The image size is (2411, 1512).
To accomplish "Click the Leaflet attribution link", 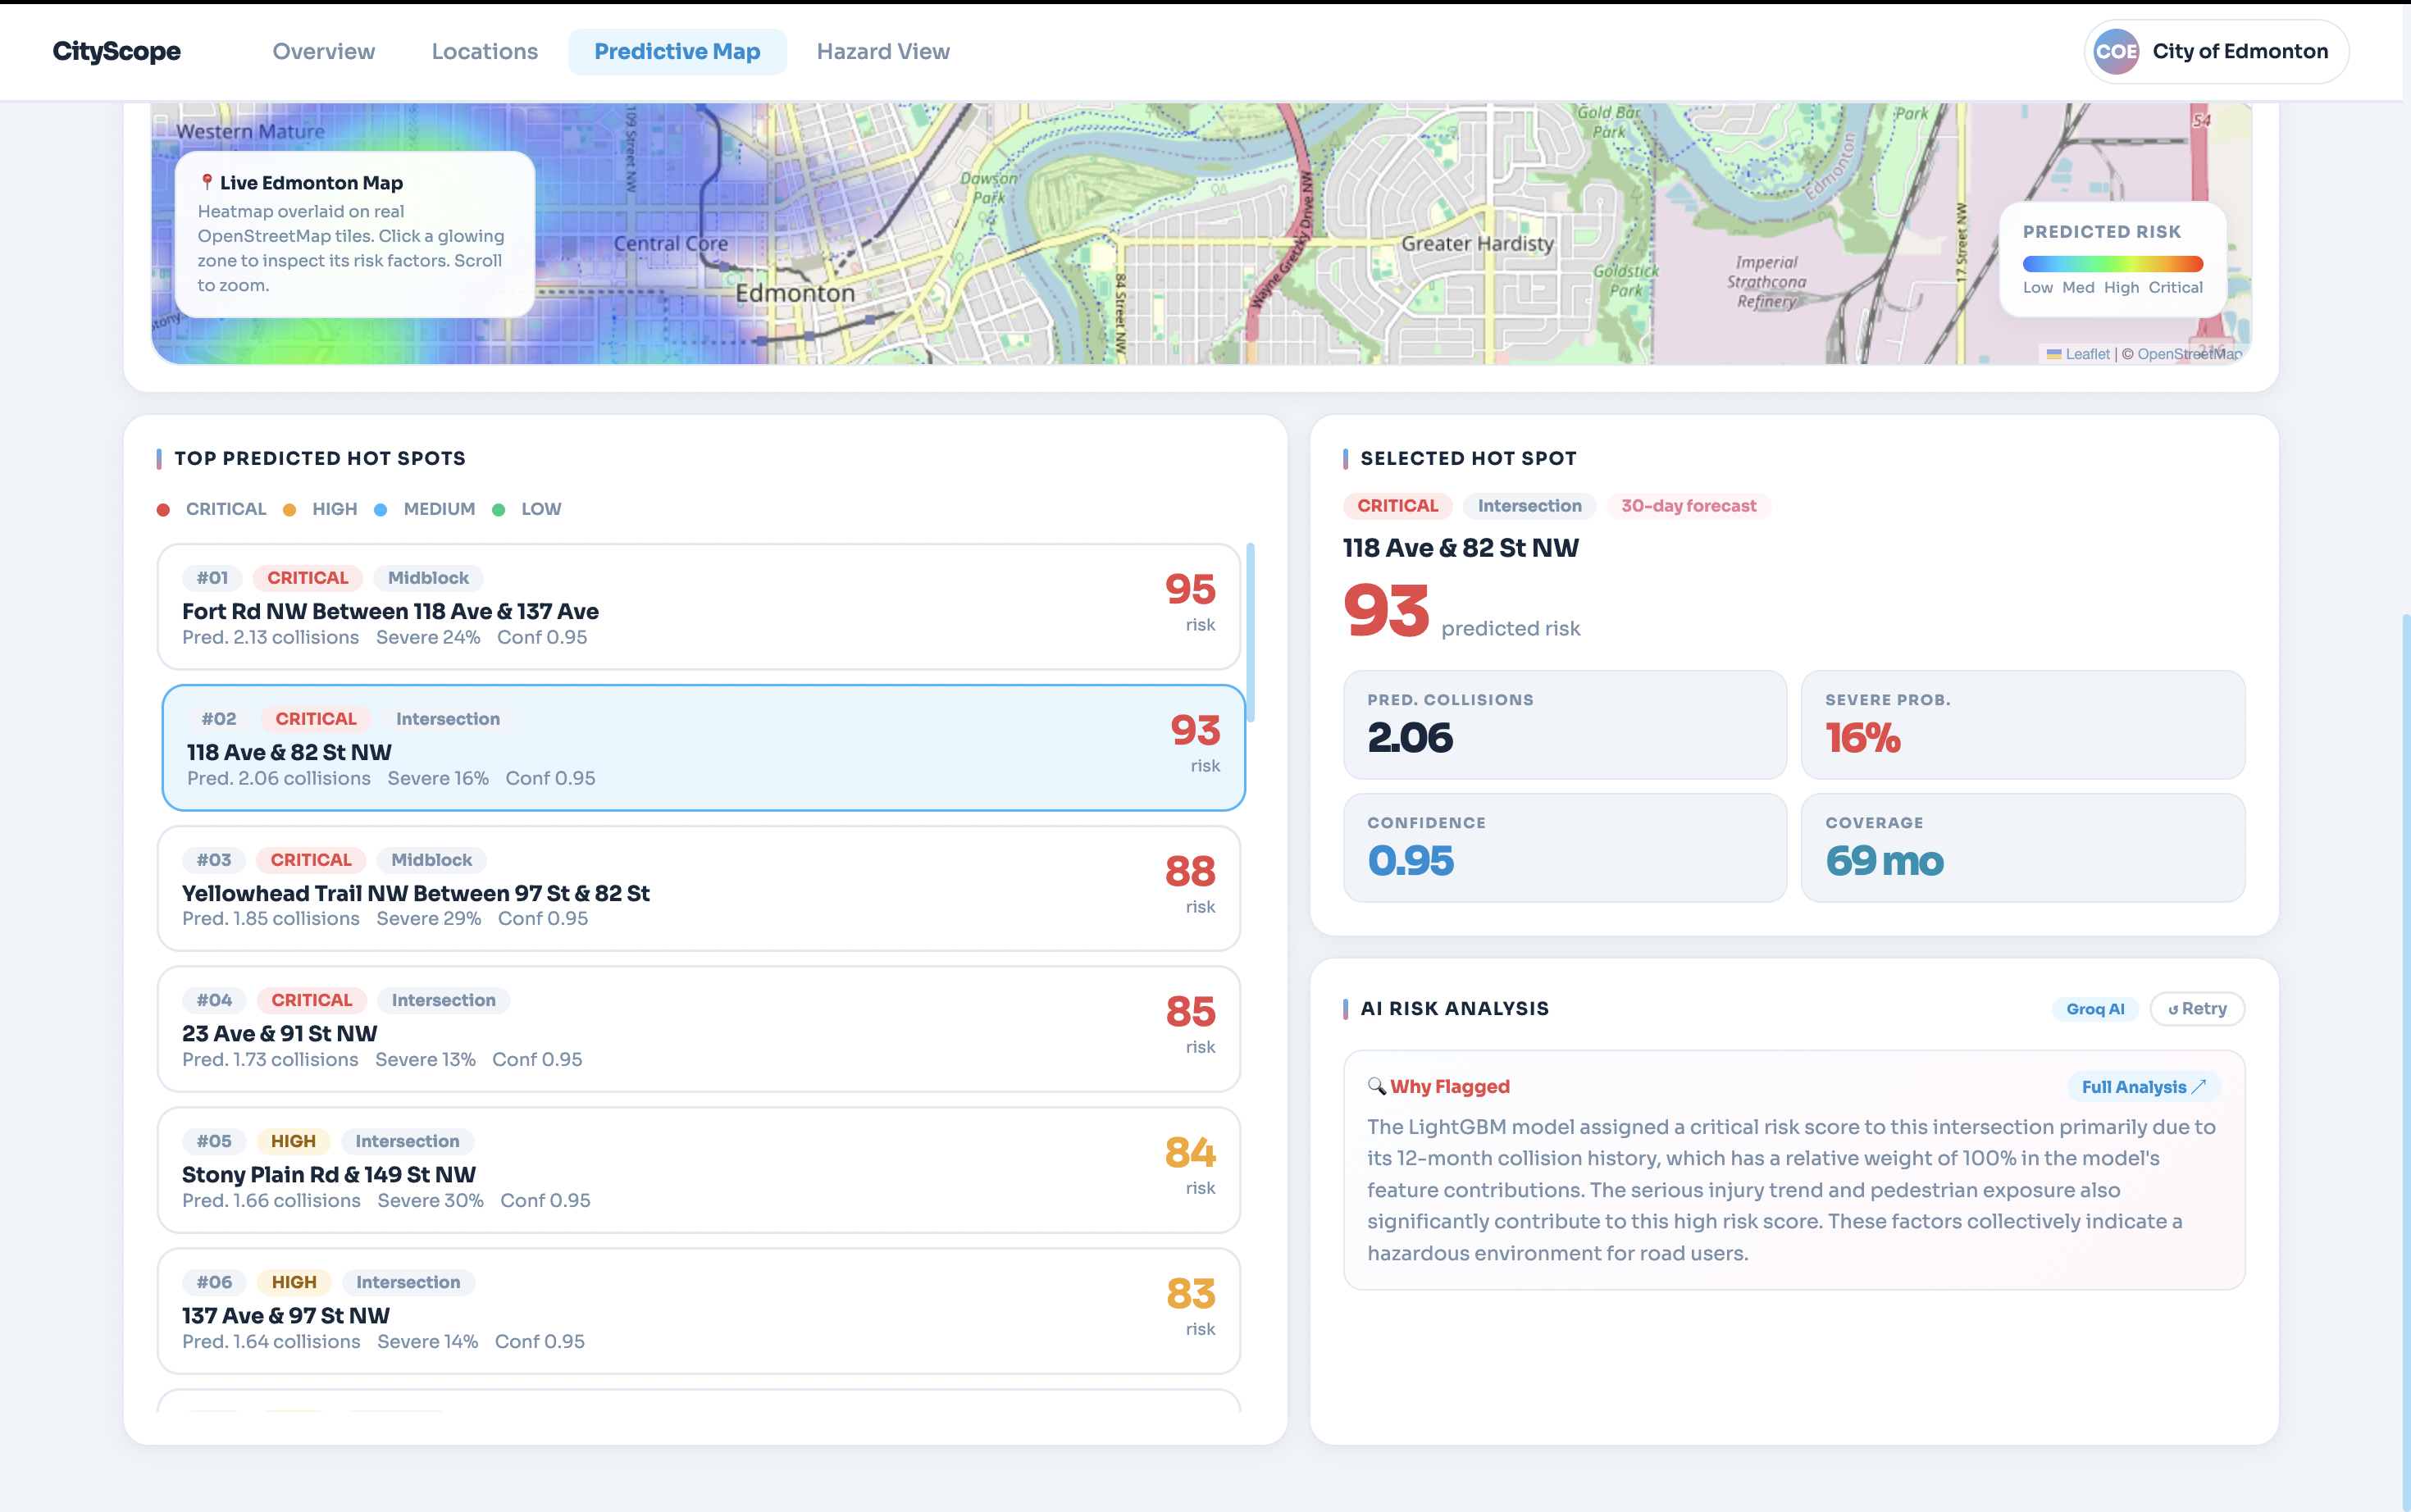I will [x=2086, y=354].
